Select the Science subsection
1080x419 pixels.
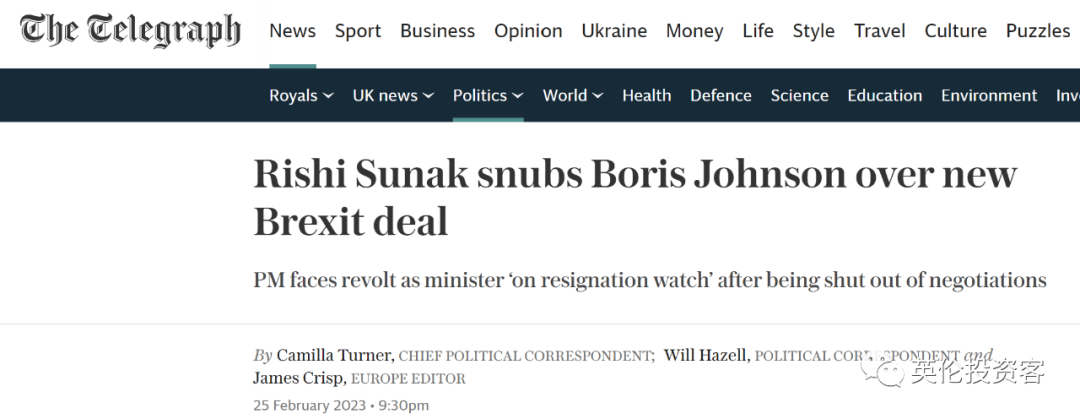(x=800, y=96)
